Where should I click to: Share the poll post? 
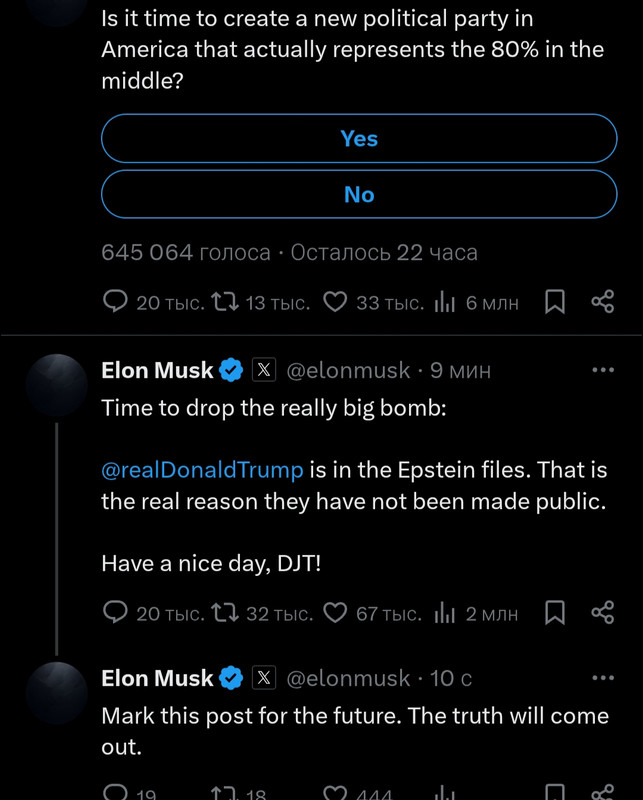603,302
